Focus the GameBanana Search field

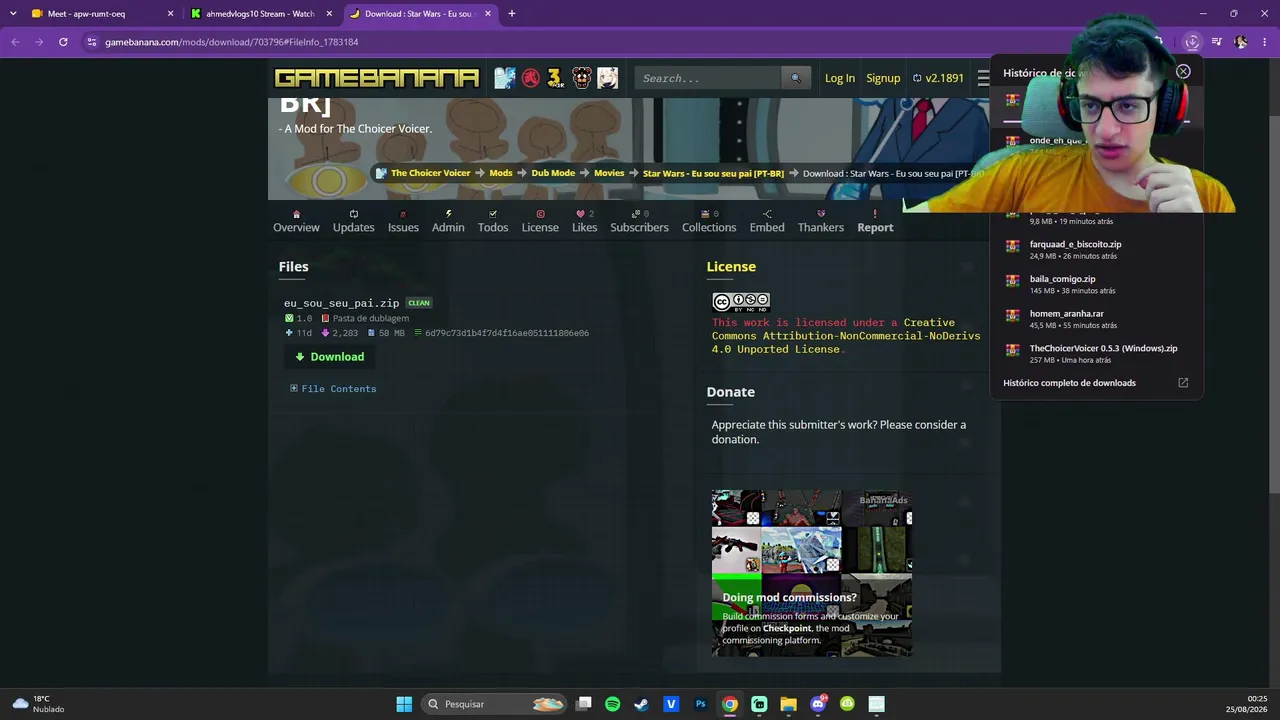tap(708, 78)
